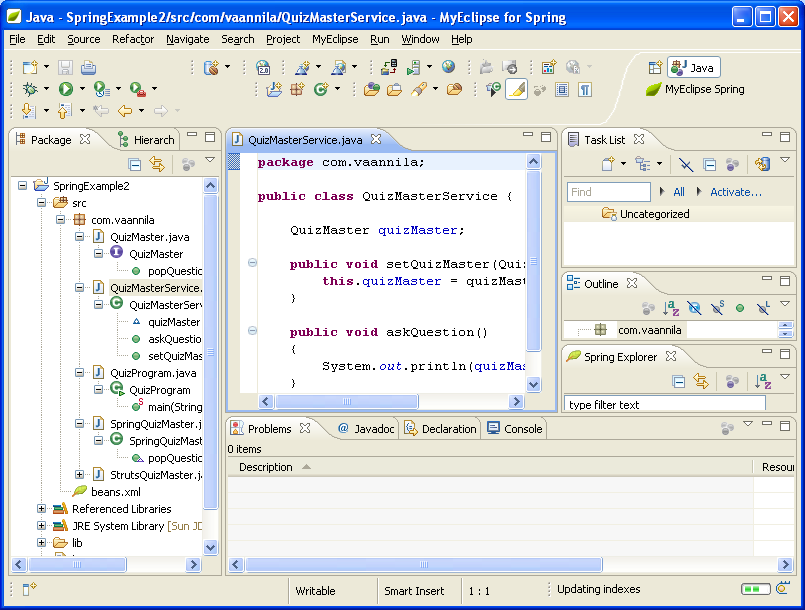Screen dimensions: 805x610
Task: Click the Search flashlight icon
Action: (x=418, y=89)
